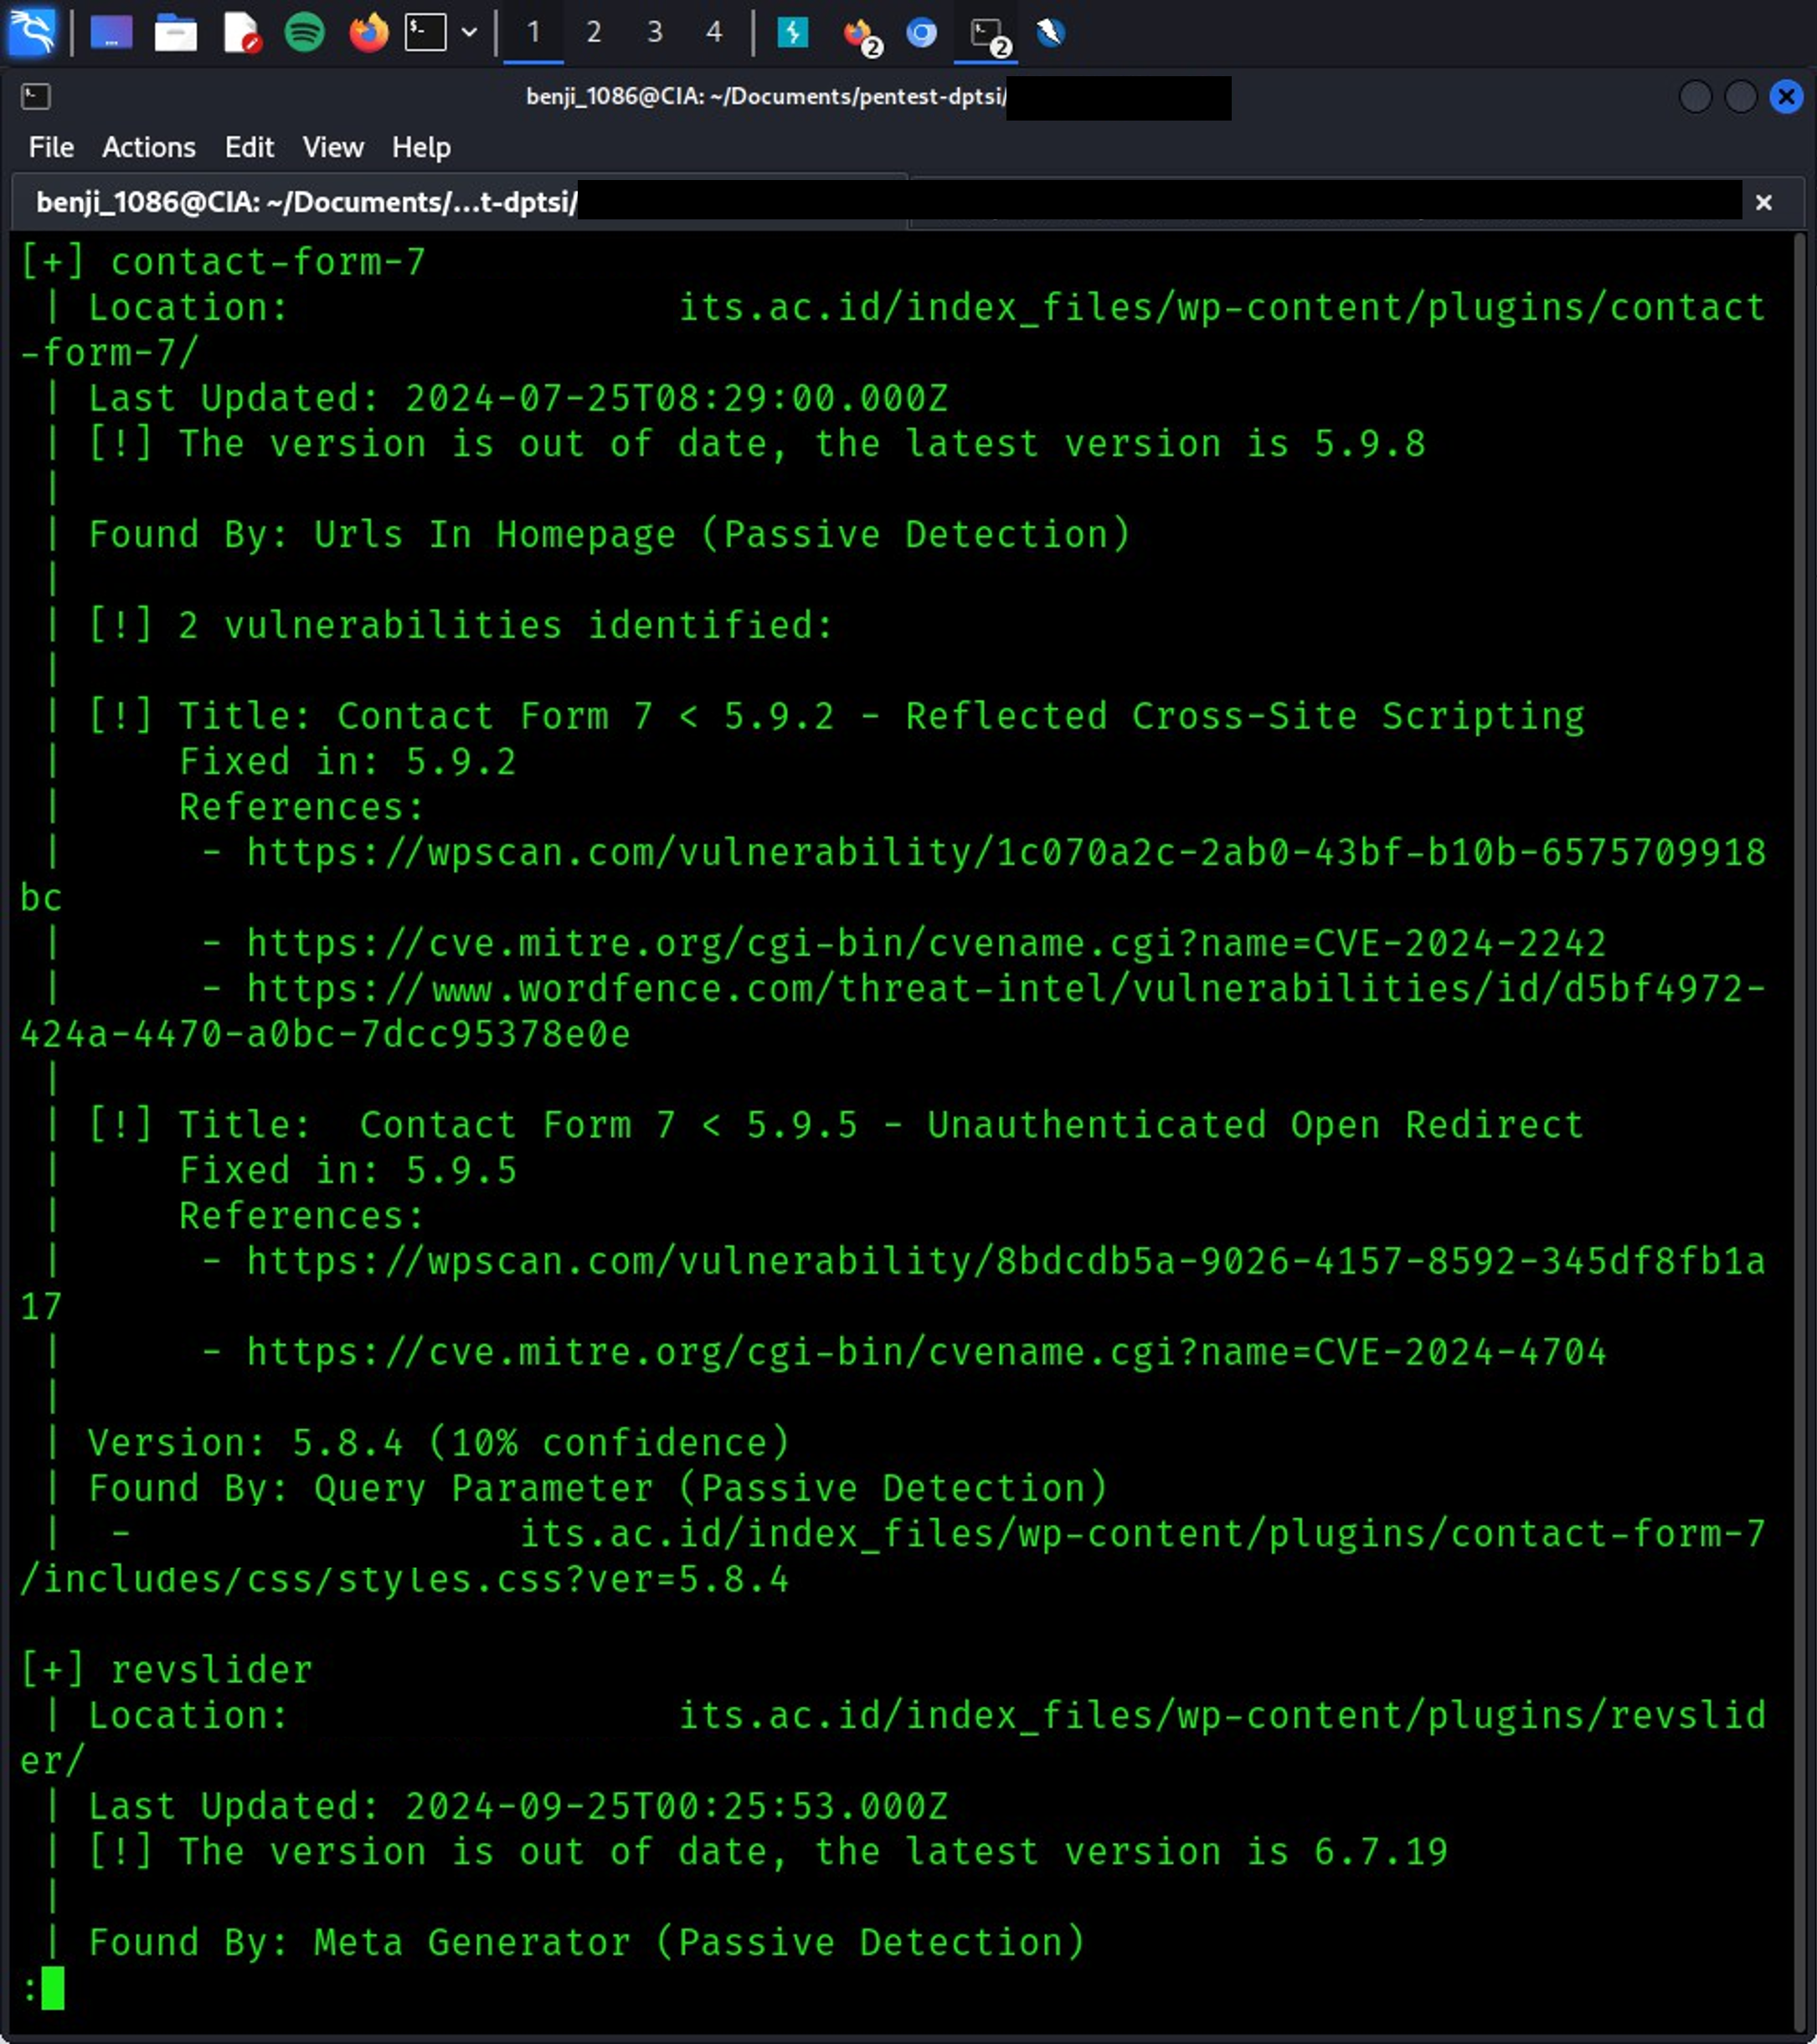Viewport: 1817px width, 2044px height.
Task: Open the Kali Linux applications menu
Action: coord(32,32)
